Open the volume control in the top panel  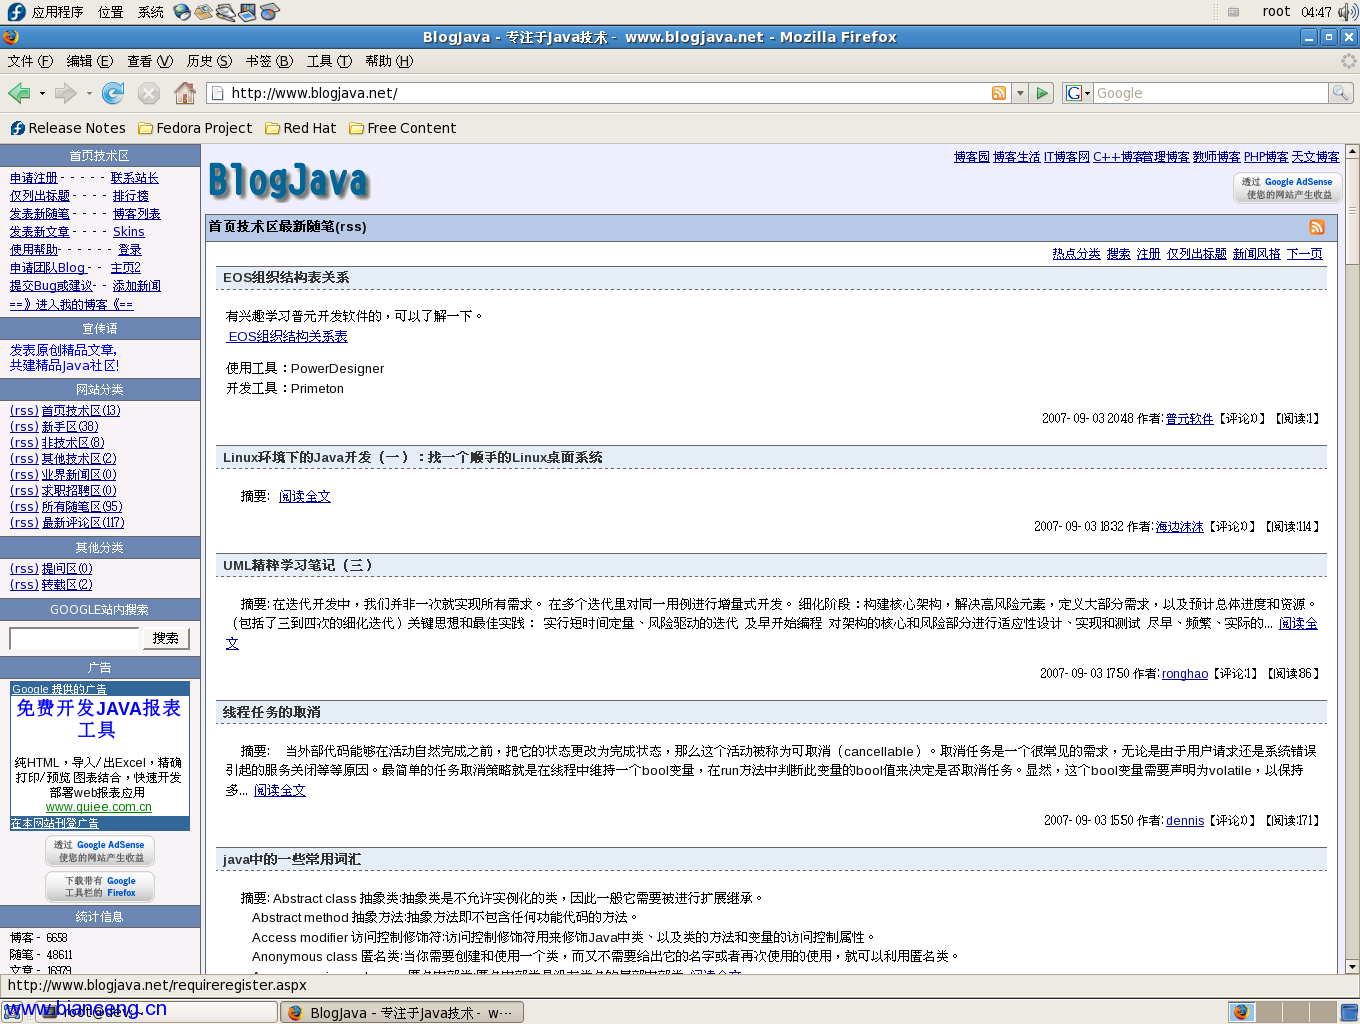pos(1348,12)
